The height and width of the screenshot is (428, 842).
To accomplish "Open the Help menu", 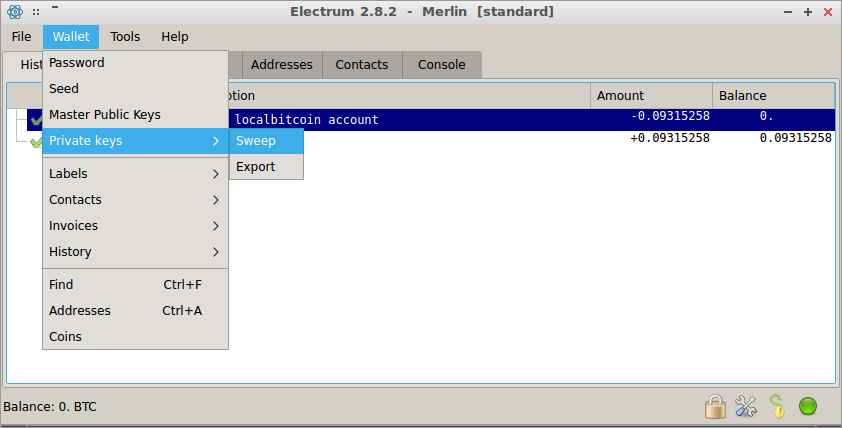I will point(175,37).
